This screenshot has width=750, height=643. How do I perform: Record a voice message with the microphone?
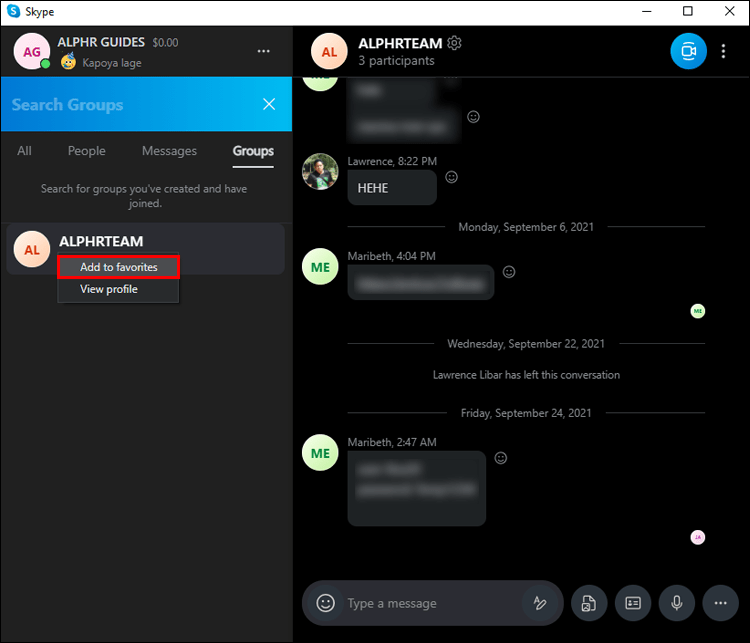(x=677, y=603)
